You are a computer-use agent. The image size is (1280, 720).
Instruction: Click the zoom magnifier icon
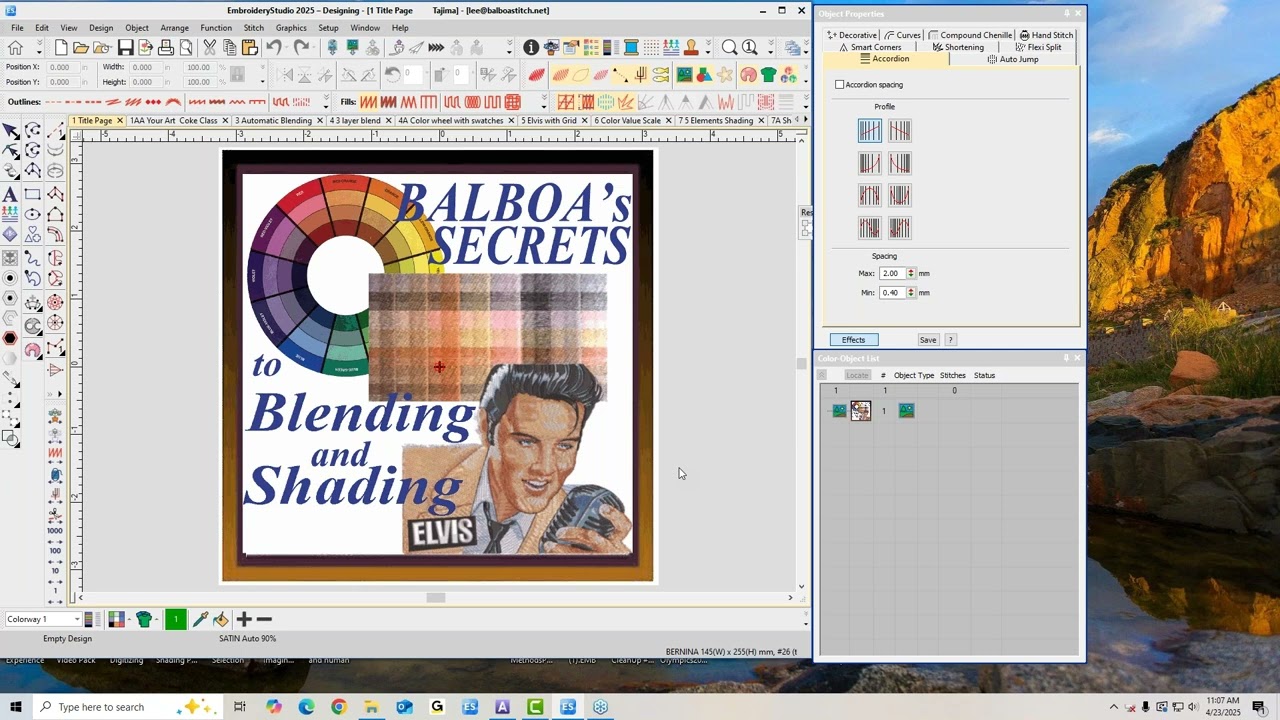coord(729,48)
